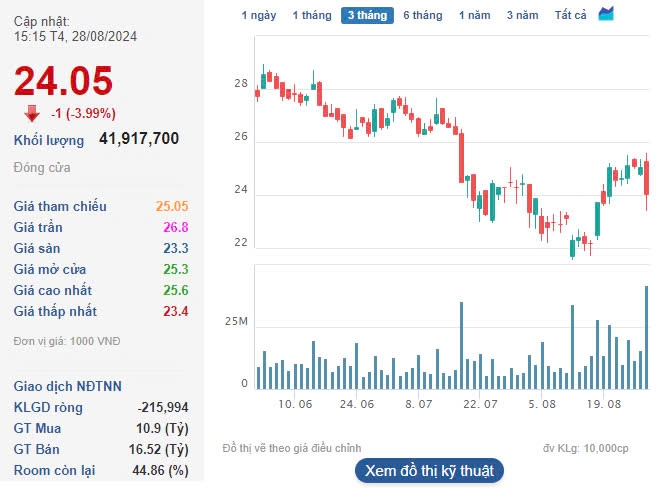The height and width of the screenshot is (488, 667).
Task: Switch to the '6 tháng' range tab
Action: (422, 15)
